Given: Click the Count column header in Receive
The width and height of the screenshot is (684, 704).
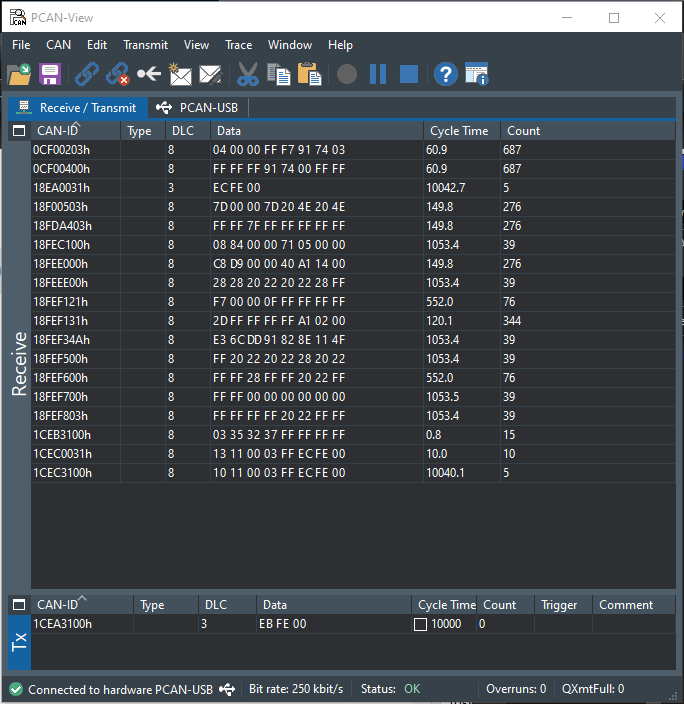Looking at the screenshot, I should pos(523,131).
